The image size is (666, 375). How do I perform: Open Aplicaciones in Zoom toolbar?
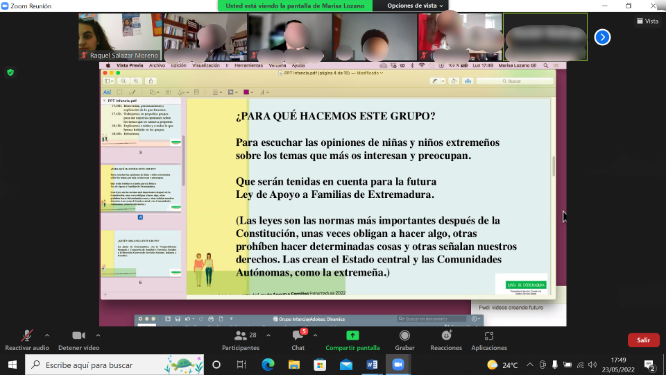489,340
